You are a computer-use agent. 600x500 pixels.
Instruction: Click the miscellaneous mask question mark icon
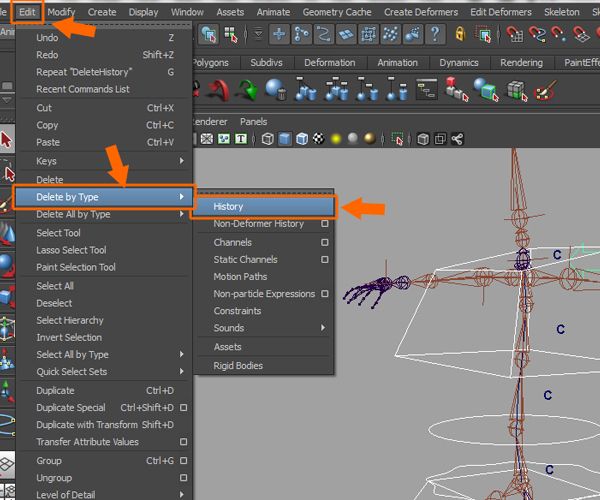435,35
